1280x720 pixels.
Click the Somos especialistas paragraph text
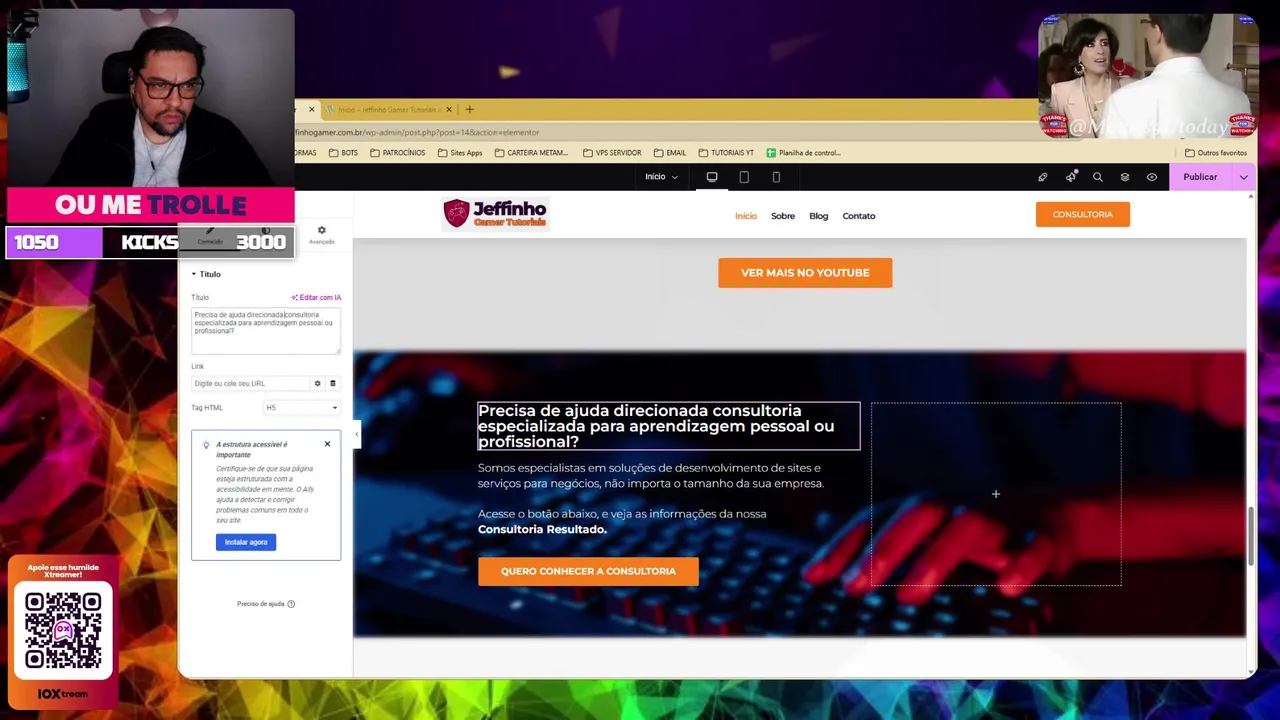pyautogui.click(x=651, y=476)
